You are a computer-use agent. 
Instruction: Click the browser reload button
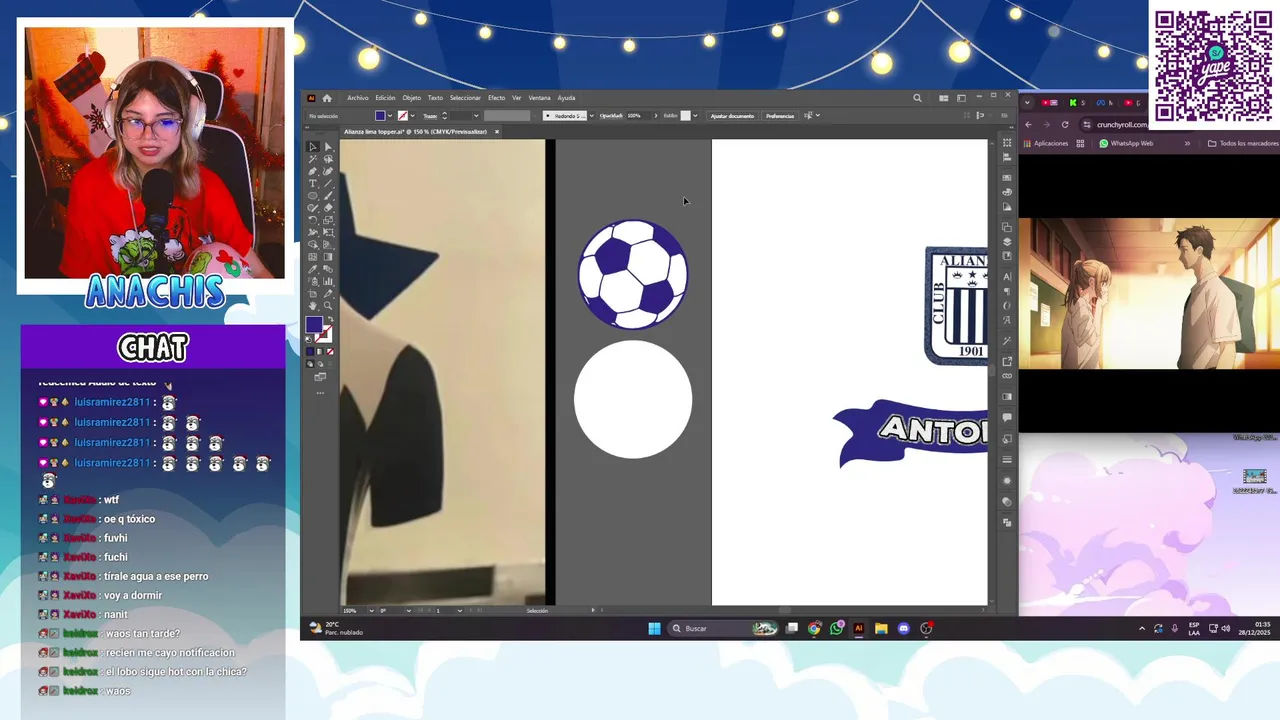point(1065,125)
